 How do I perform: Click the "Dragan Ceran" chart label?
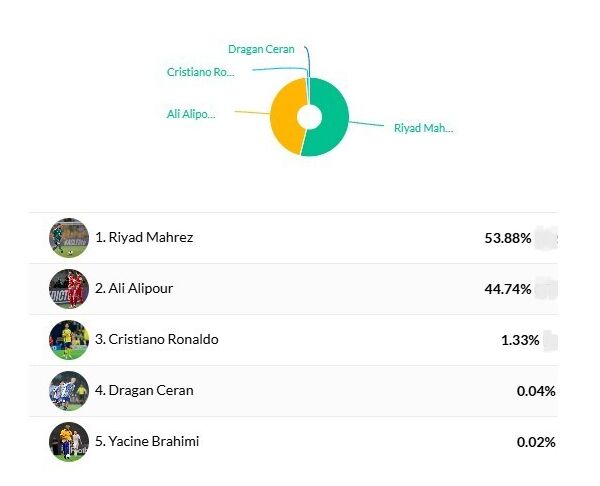(261, 49)
